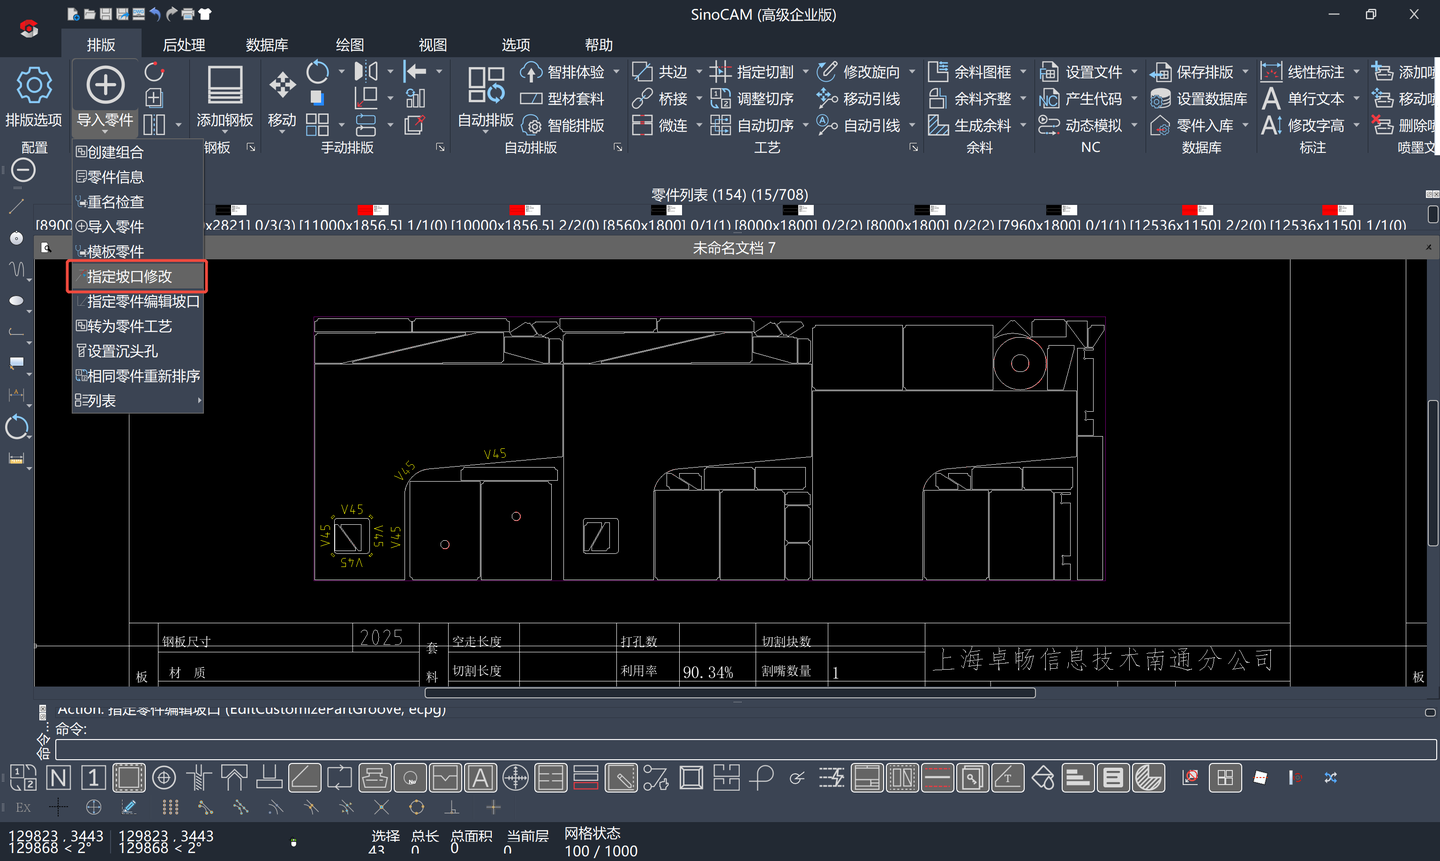Screen dimensions: 1440x861
Task: Select the 桥接 bridge tool
Action: point(660,99)
